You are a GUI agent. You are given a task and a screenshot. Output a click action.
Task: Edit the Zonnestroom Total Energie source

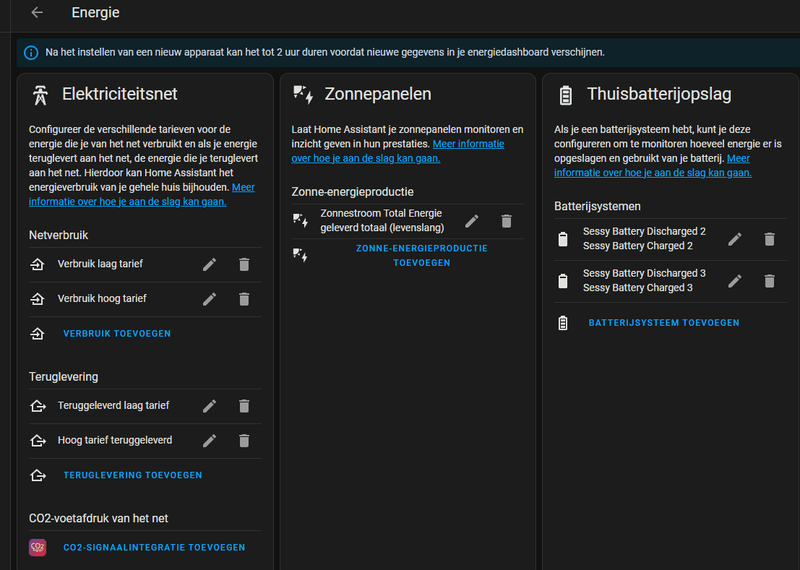point(472,221)
